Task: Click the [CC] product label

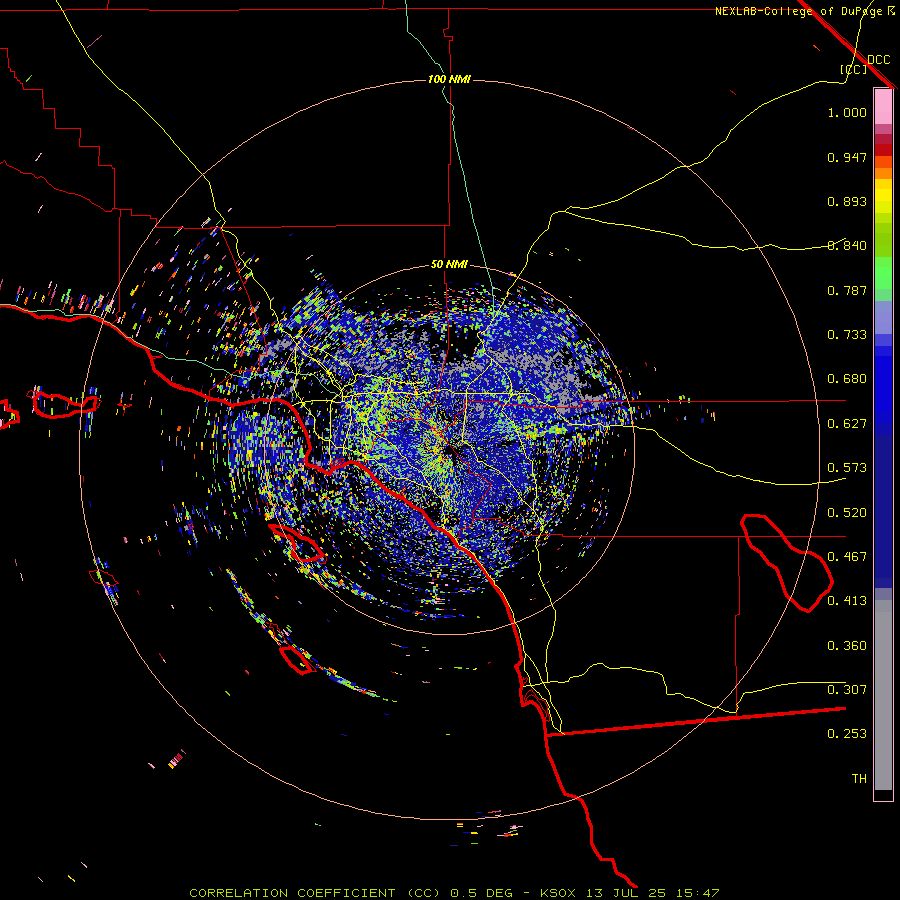Action: (x=854, y=69)
